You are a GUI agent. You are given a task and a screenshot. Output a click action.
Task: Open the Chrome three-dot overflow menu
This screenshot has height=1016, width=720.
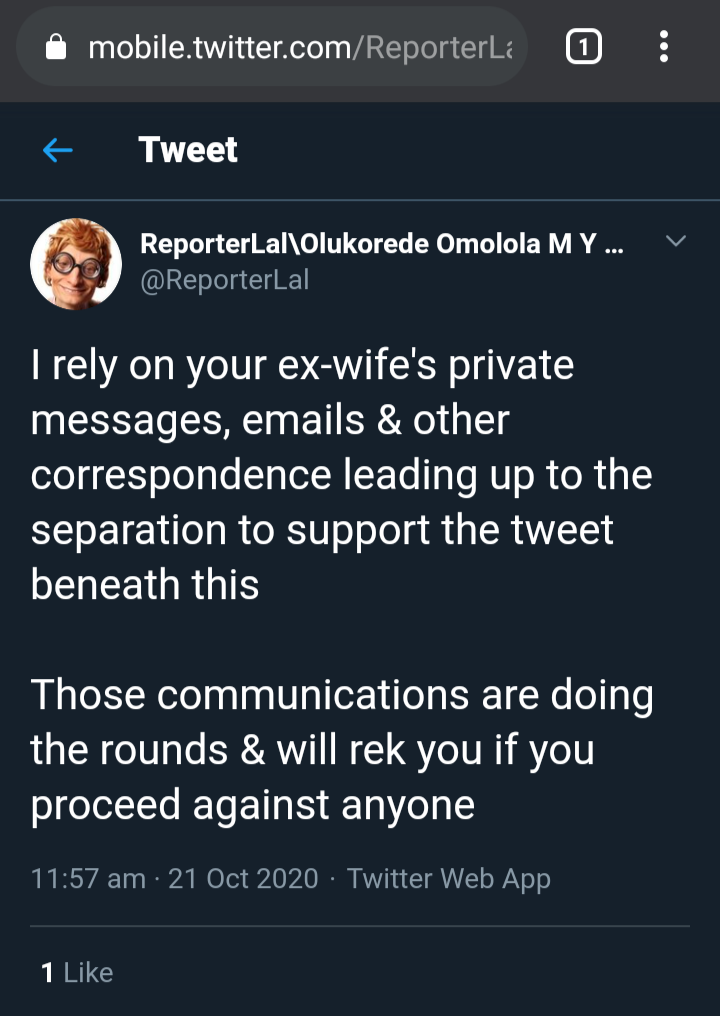click(x=664, y=47)
